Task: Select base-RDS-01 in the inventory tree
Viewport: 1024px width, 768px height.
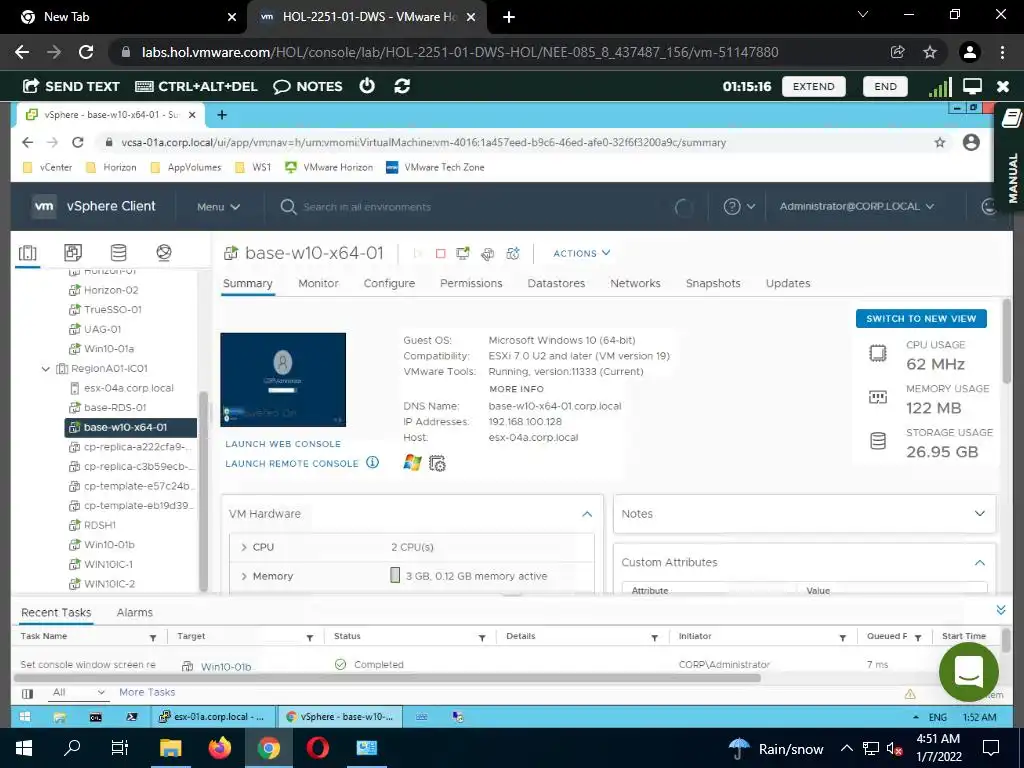Action: (115, 408)
